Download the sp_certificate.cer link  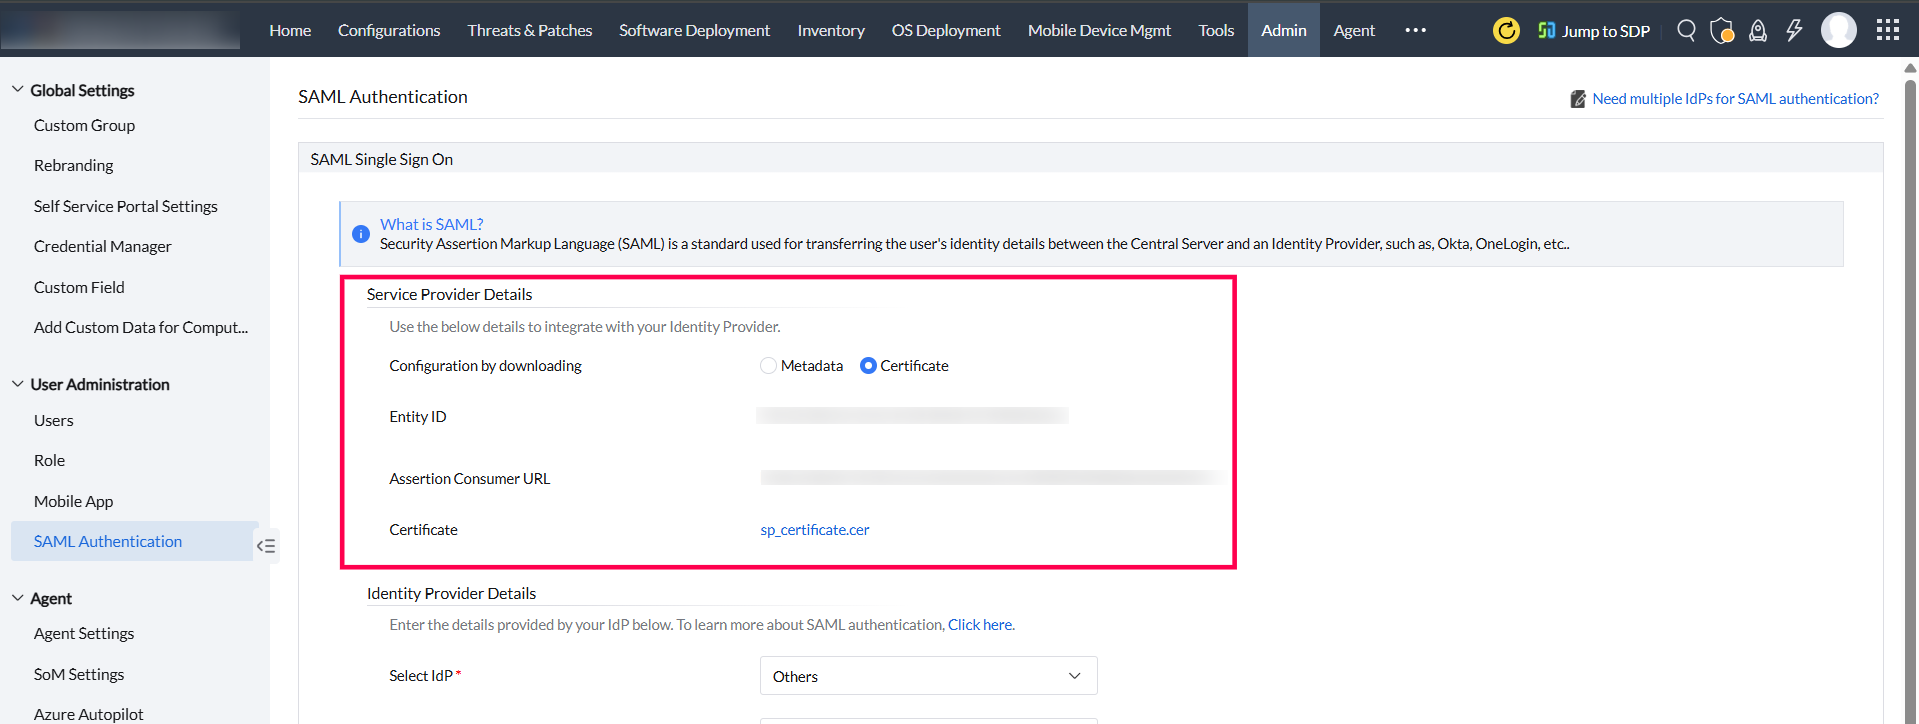pos(814,530)
